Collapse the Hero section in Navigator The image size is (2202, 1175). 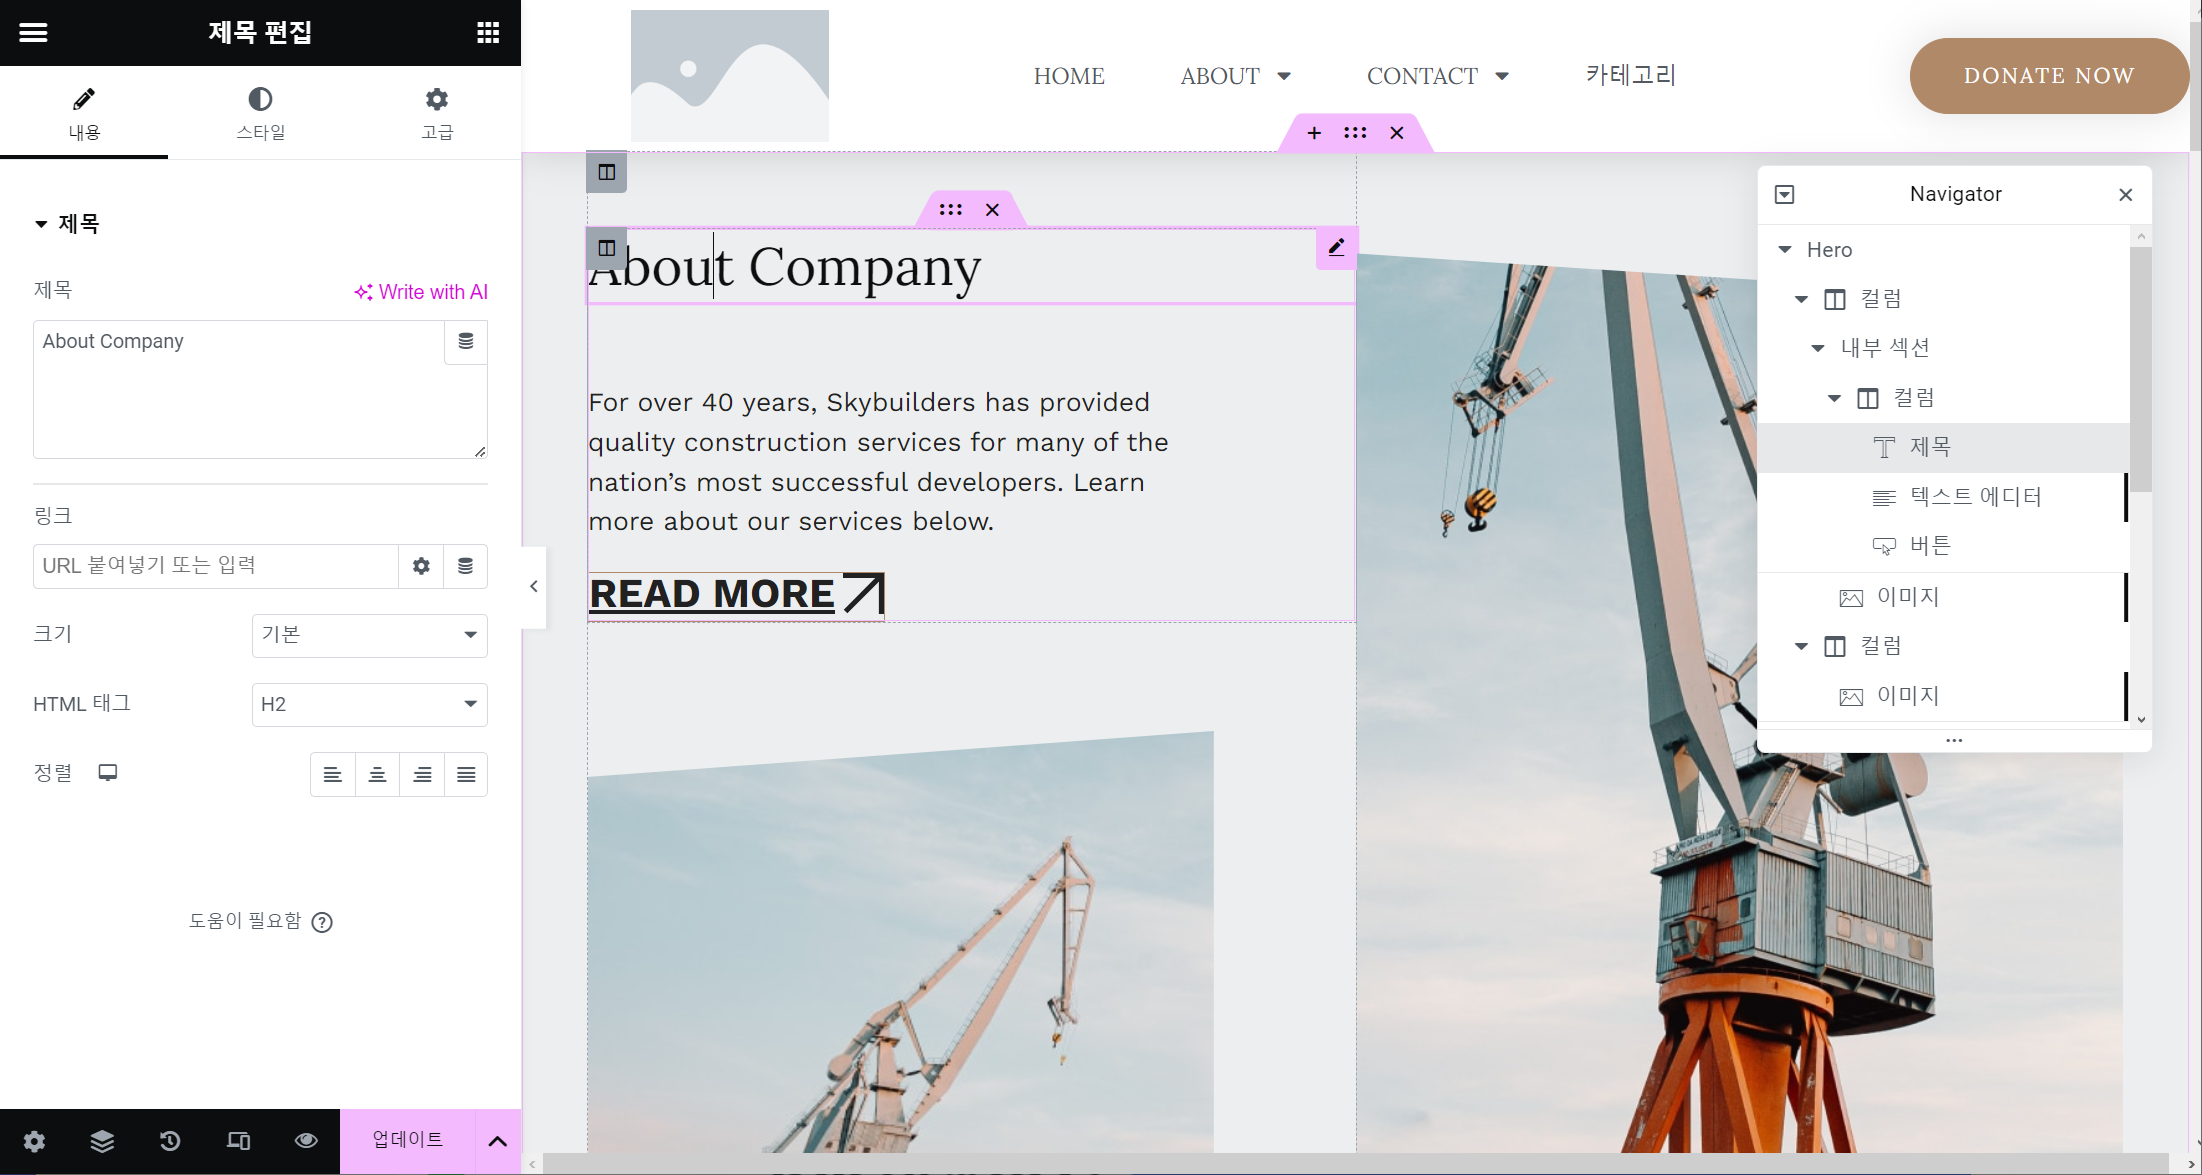tap(1785, 250)
